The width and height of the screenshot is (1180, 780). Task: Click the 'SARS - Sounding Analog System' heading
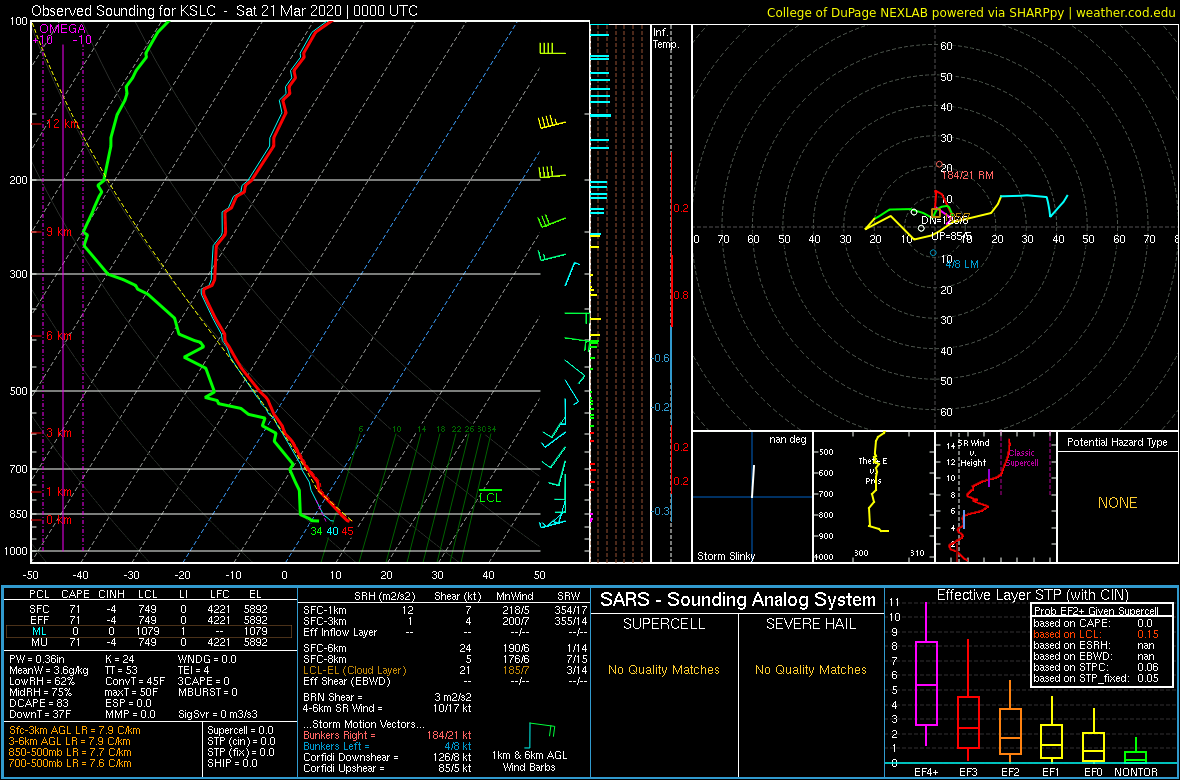(x=738, y=600)
